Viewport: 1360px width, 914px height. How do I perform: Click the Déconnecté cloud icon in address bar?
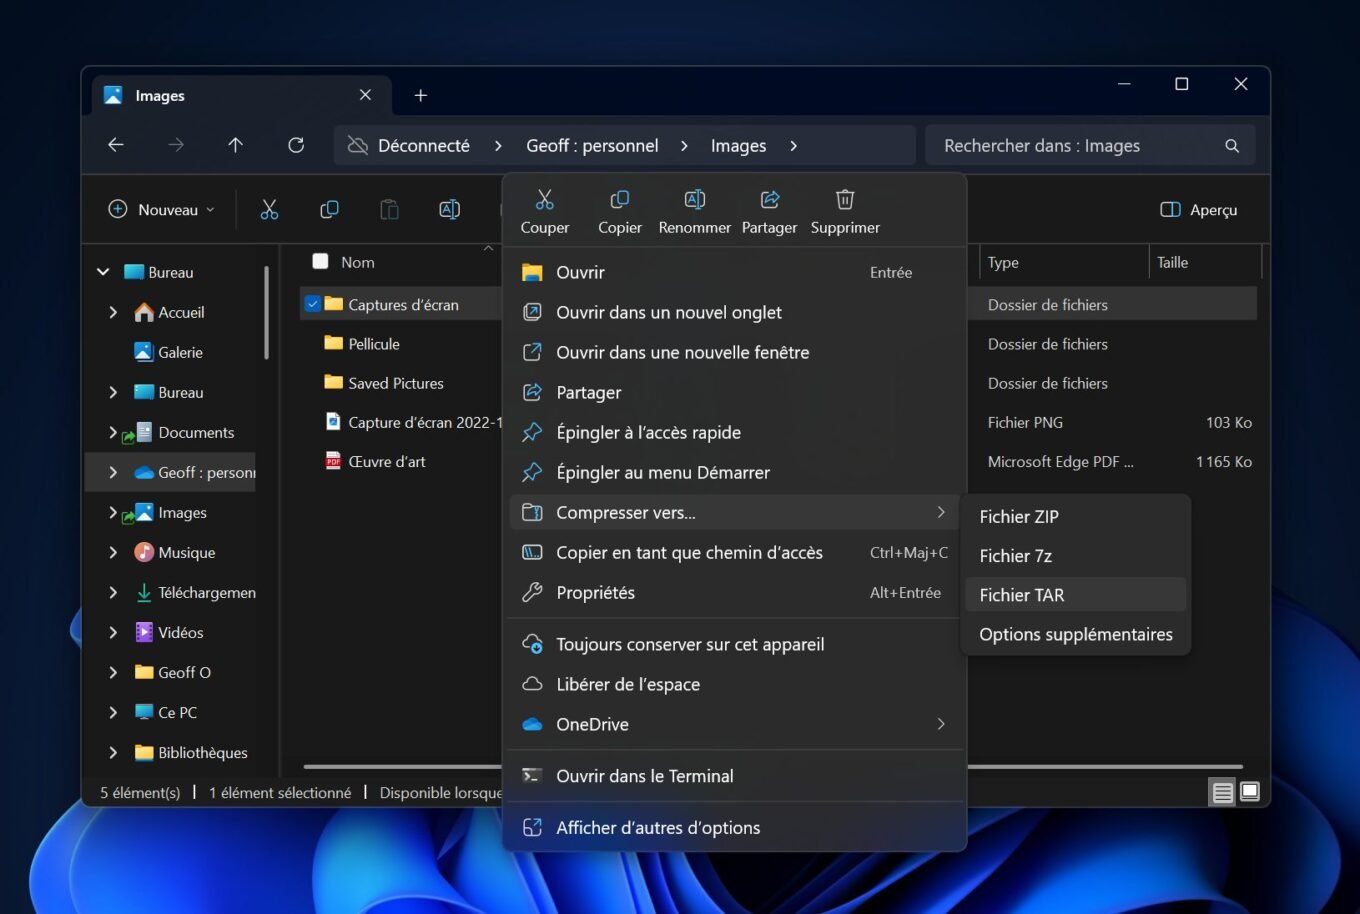coord(358,146)
